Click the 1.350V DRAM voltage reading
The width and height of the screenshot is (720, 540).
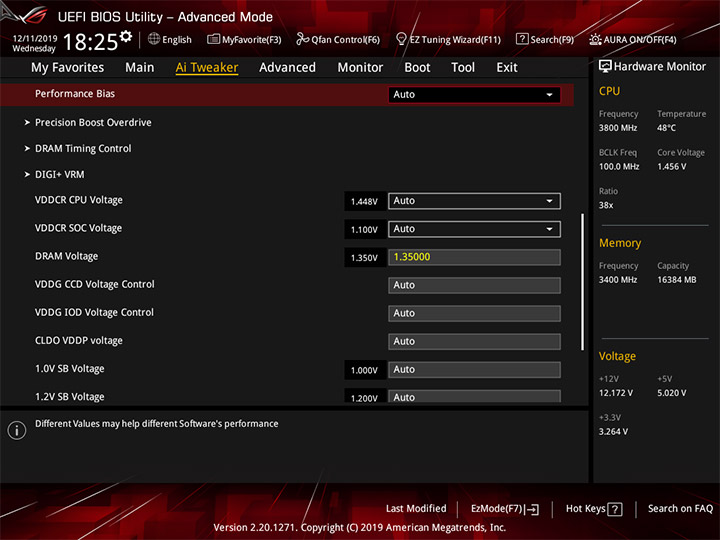tap(364, 258)
